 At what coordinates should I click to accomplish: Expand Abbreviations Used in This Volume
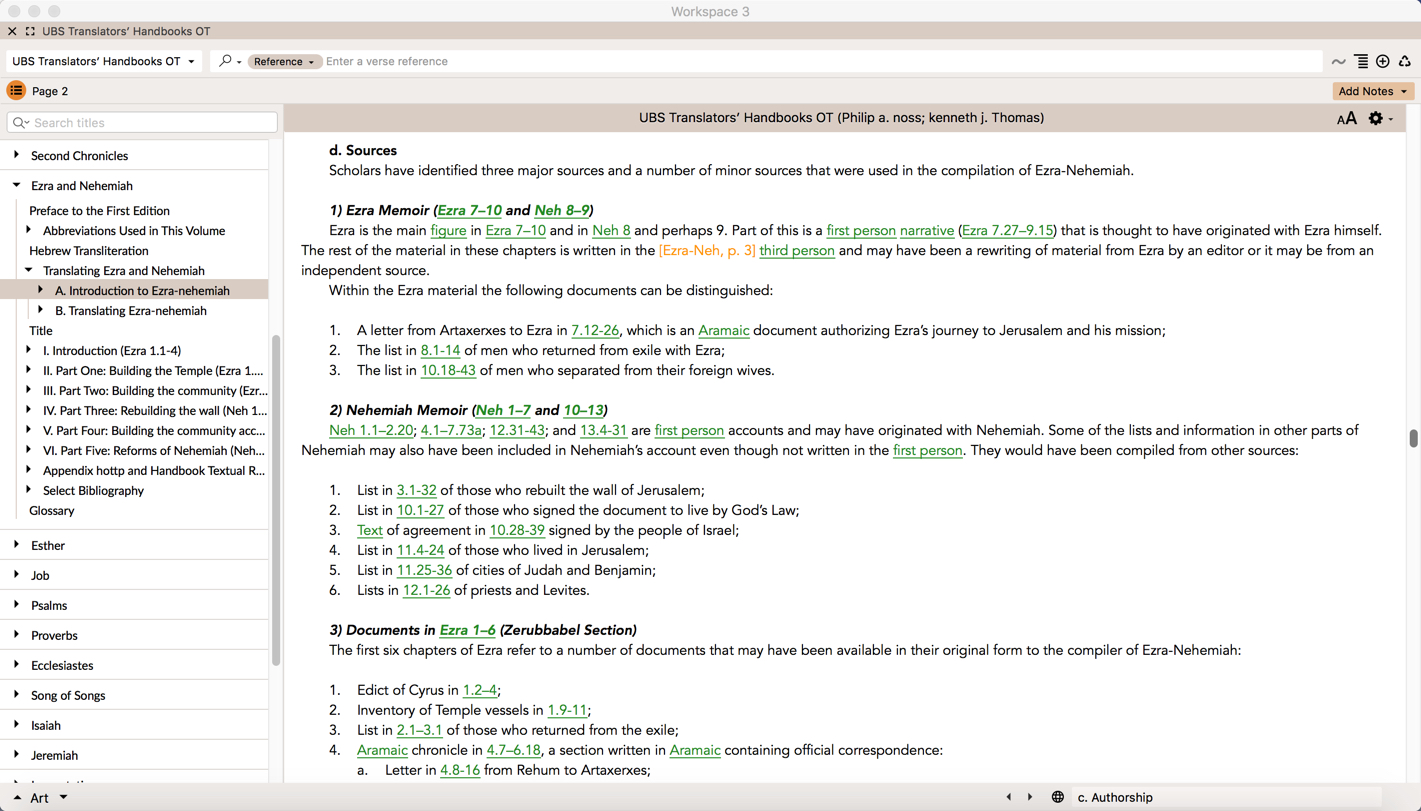pyautogui.click(x=29, y=230)
